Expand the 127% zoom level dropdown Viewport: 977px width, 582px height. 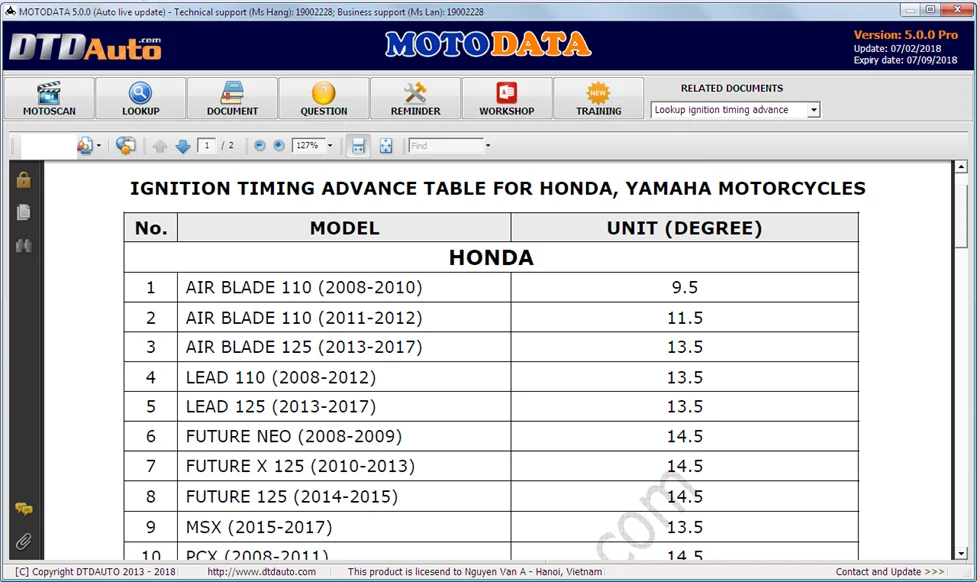pos(329,145)
